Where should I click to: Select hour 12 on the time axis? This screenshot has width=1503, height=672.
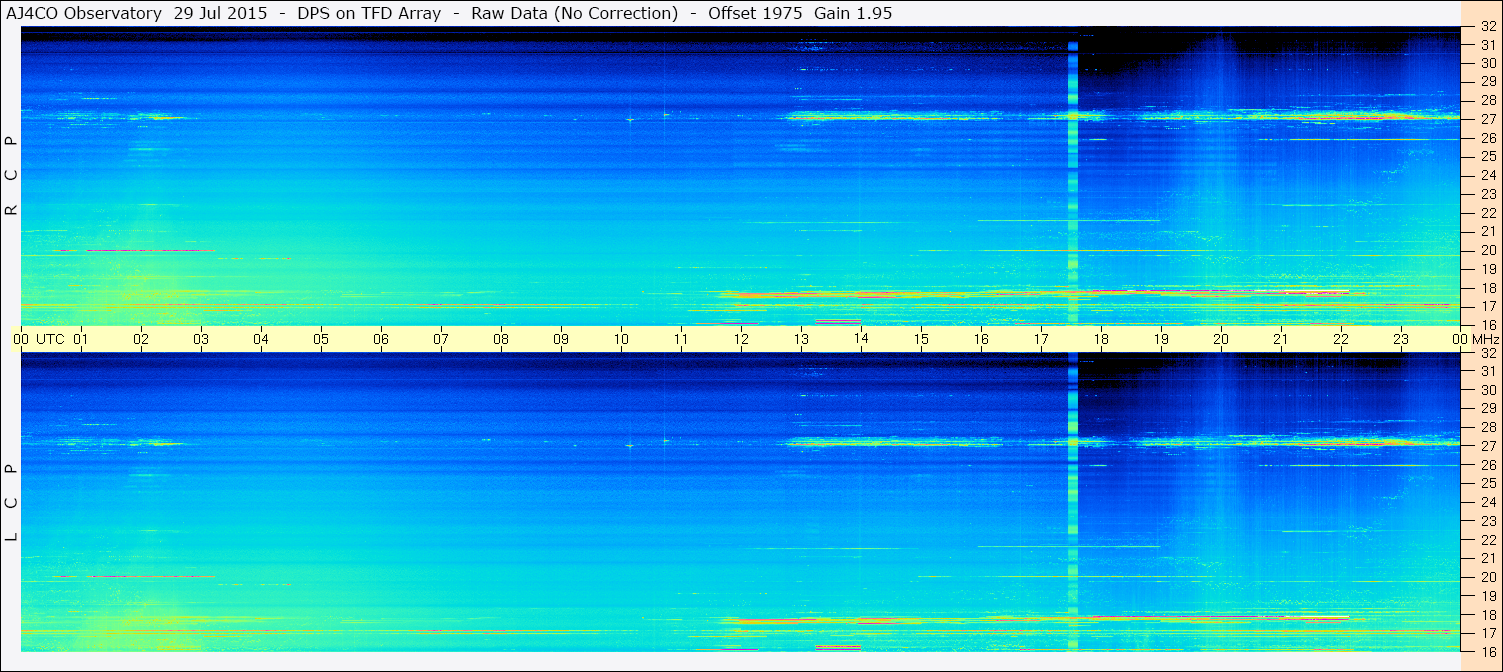coord(741,339)
